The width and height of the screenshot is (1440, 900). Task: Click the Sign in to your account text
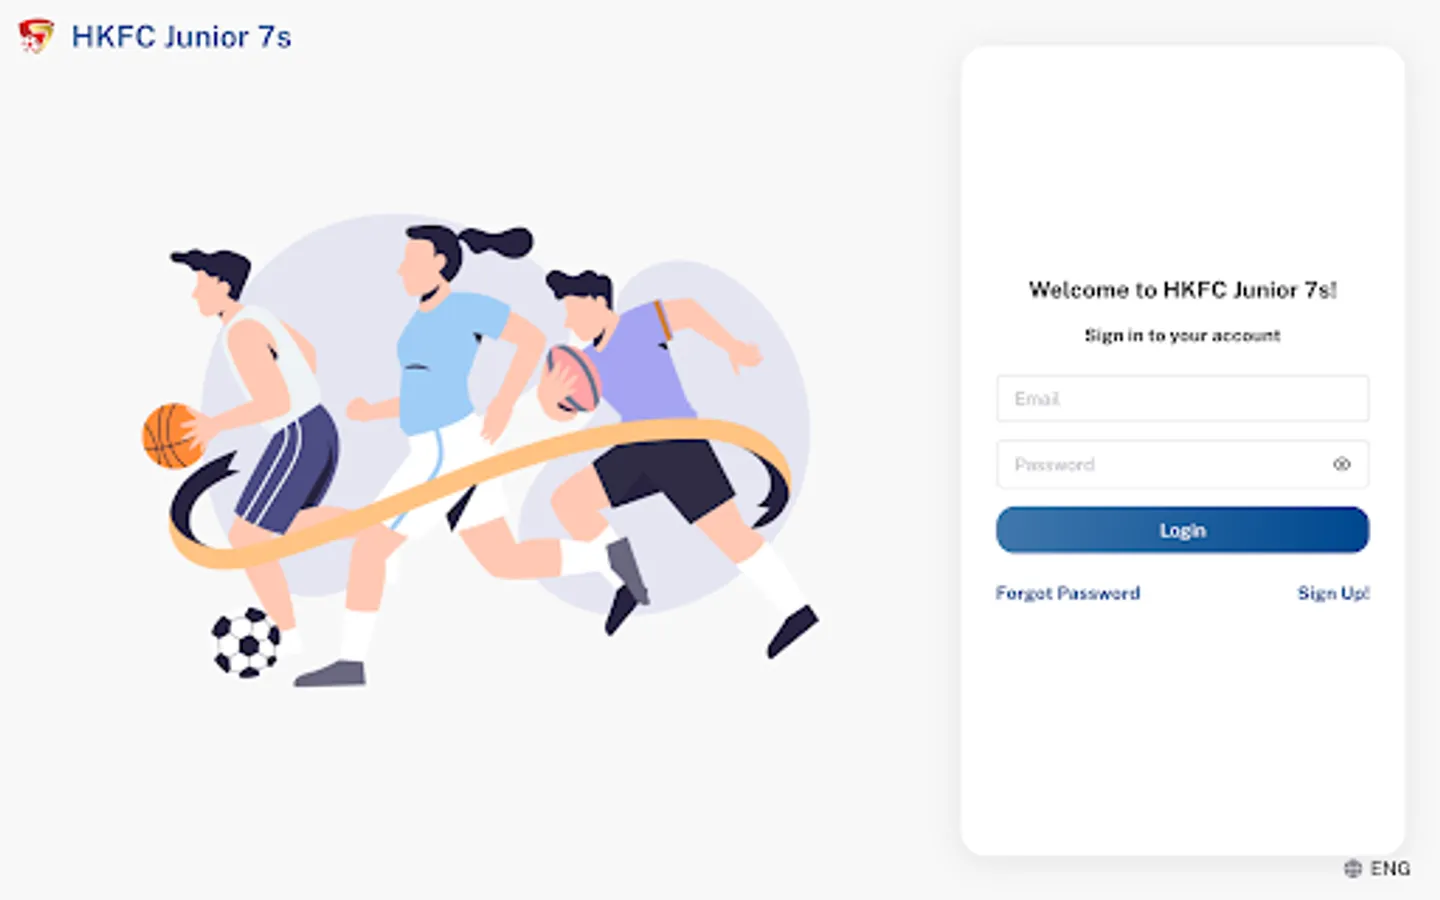(1182, 336)
